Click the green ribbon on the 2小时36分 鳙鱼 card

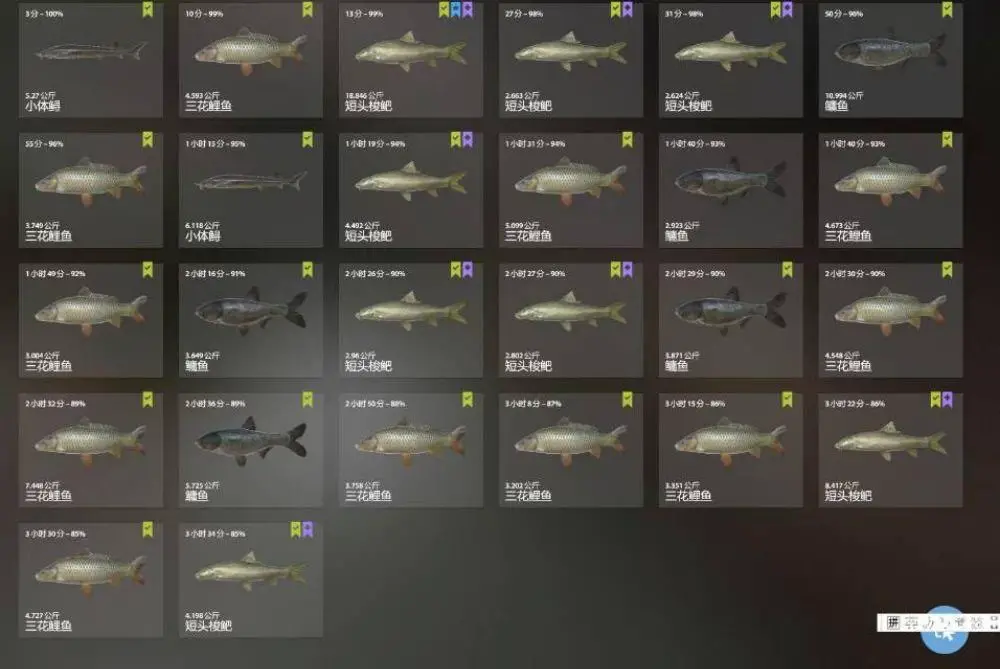[x=307, y=400]
